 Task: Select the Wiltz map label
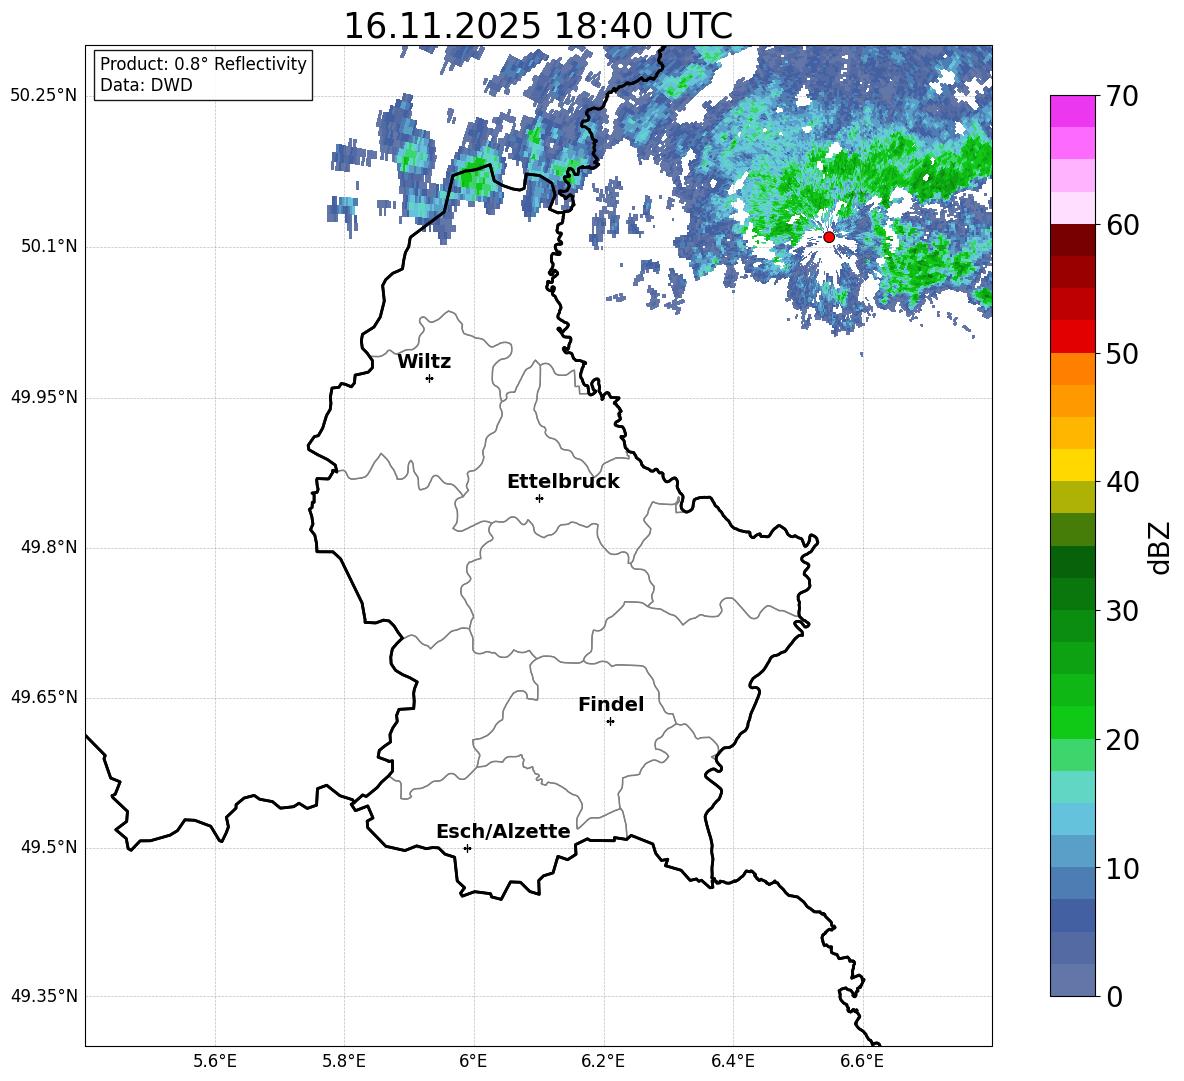(424, 362)
